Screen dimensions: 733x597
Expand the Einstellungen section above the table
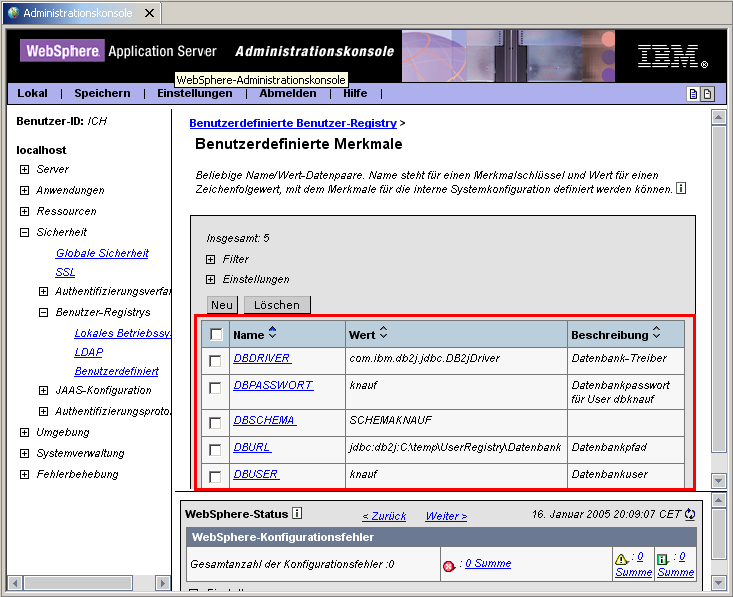pos(211,280)
